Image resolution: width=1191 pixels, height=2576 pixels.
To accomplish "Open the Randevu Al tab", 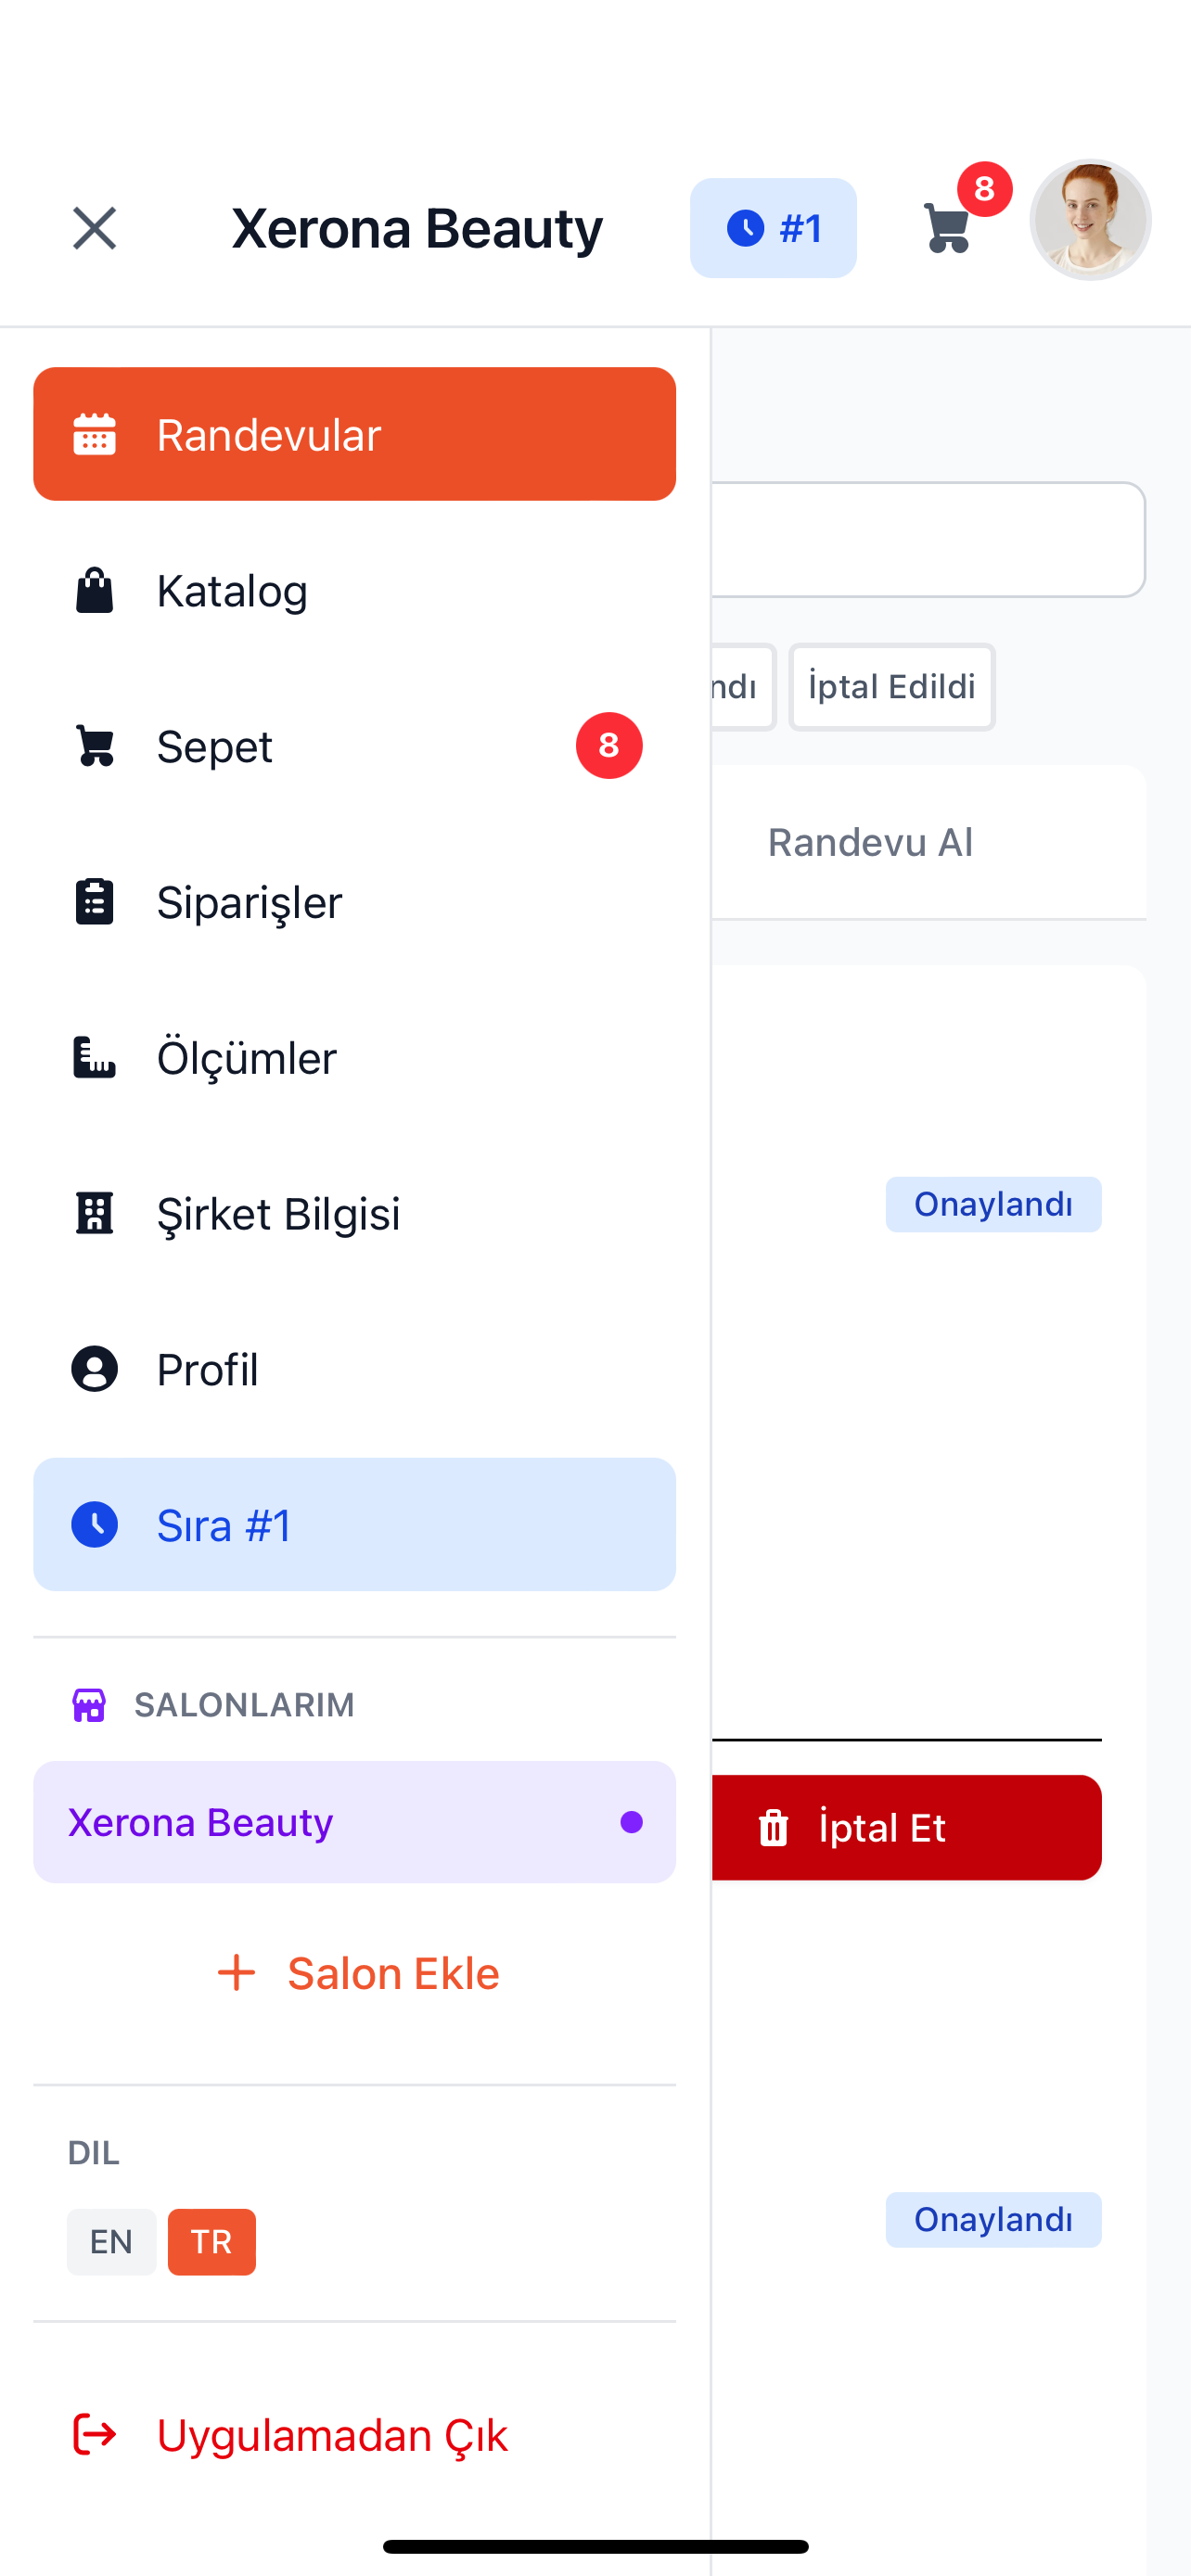I will [x=870, y=841].
